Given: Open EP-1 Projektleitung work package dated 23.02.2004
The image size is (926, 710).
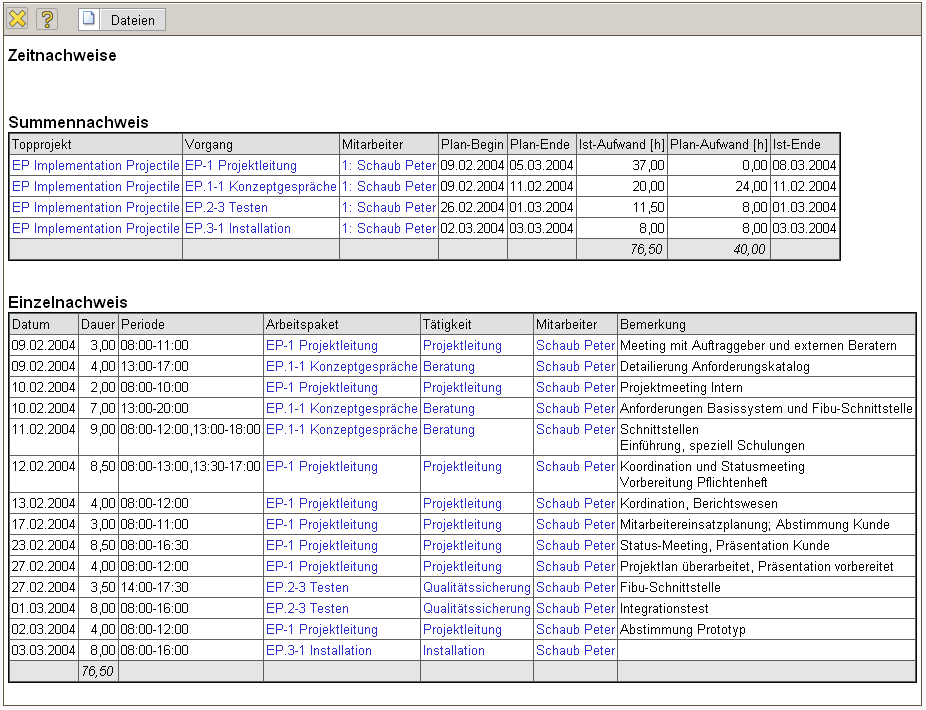Looking at the screenshot, I should [321, 546].
